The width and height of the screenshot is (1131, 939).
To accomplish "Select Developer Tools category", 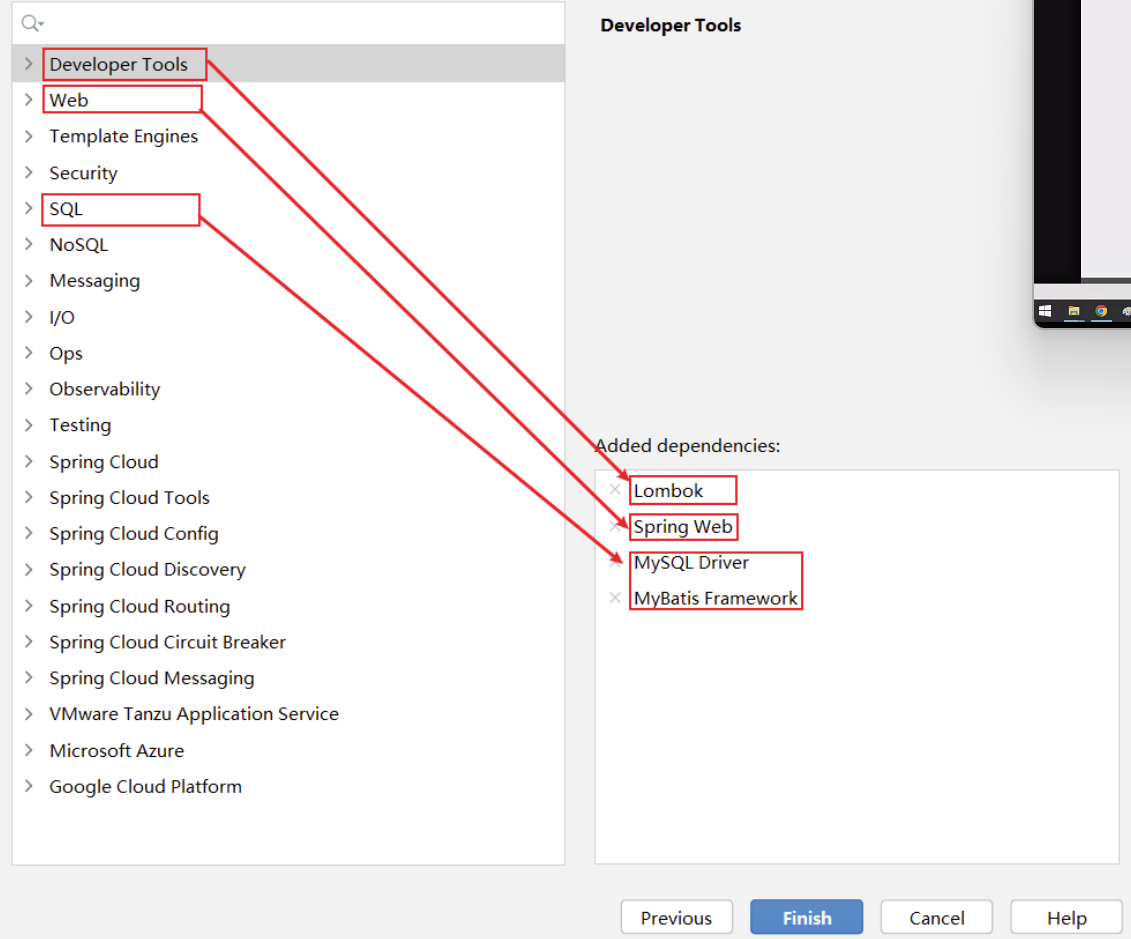I will [118, 64].
